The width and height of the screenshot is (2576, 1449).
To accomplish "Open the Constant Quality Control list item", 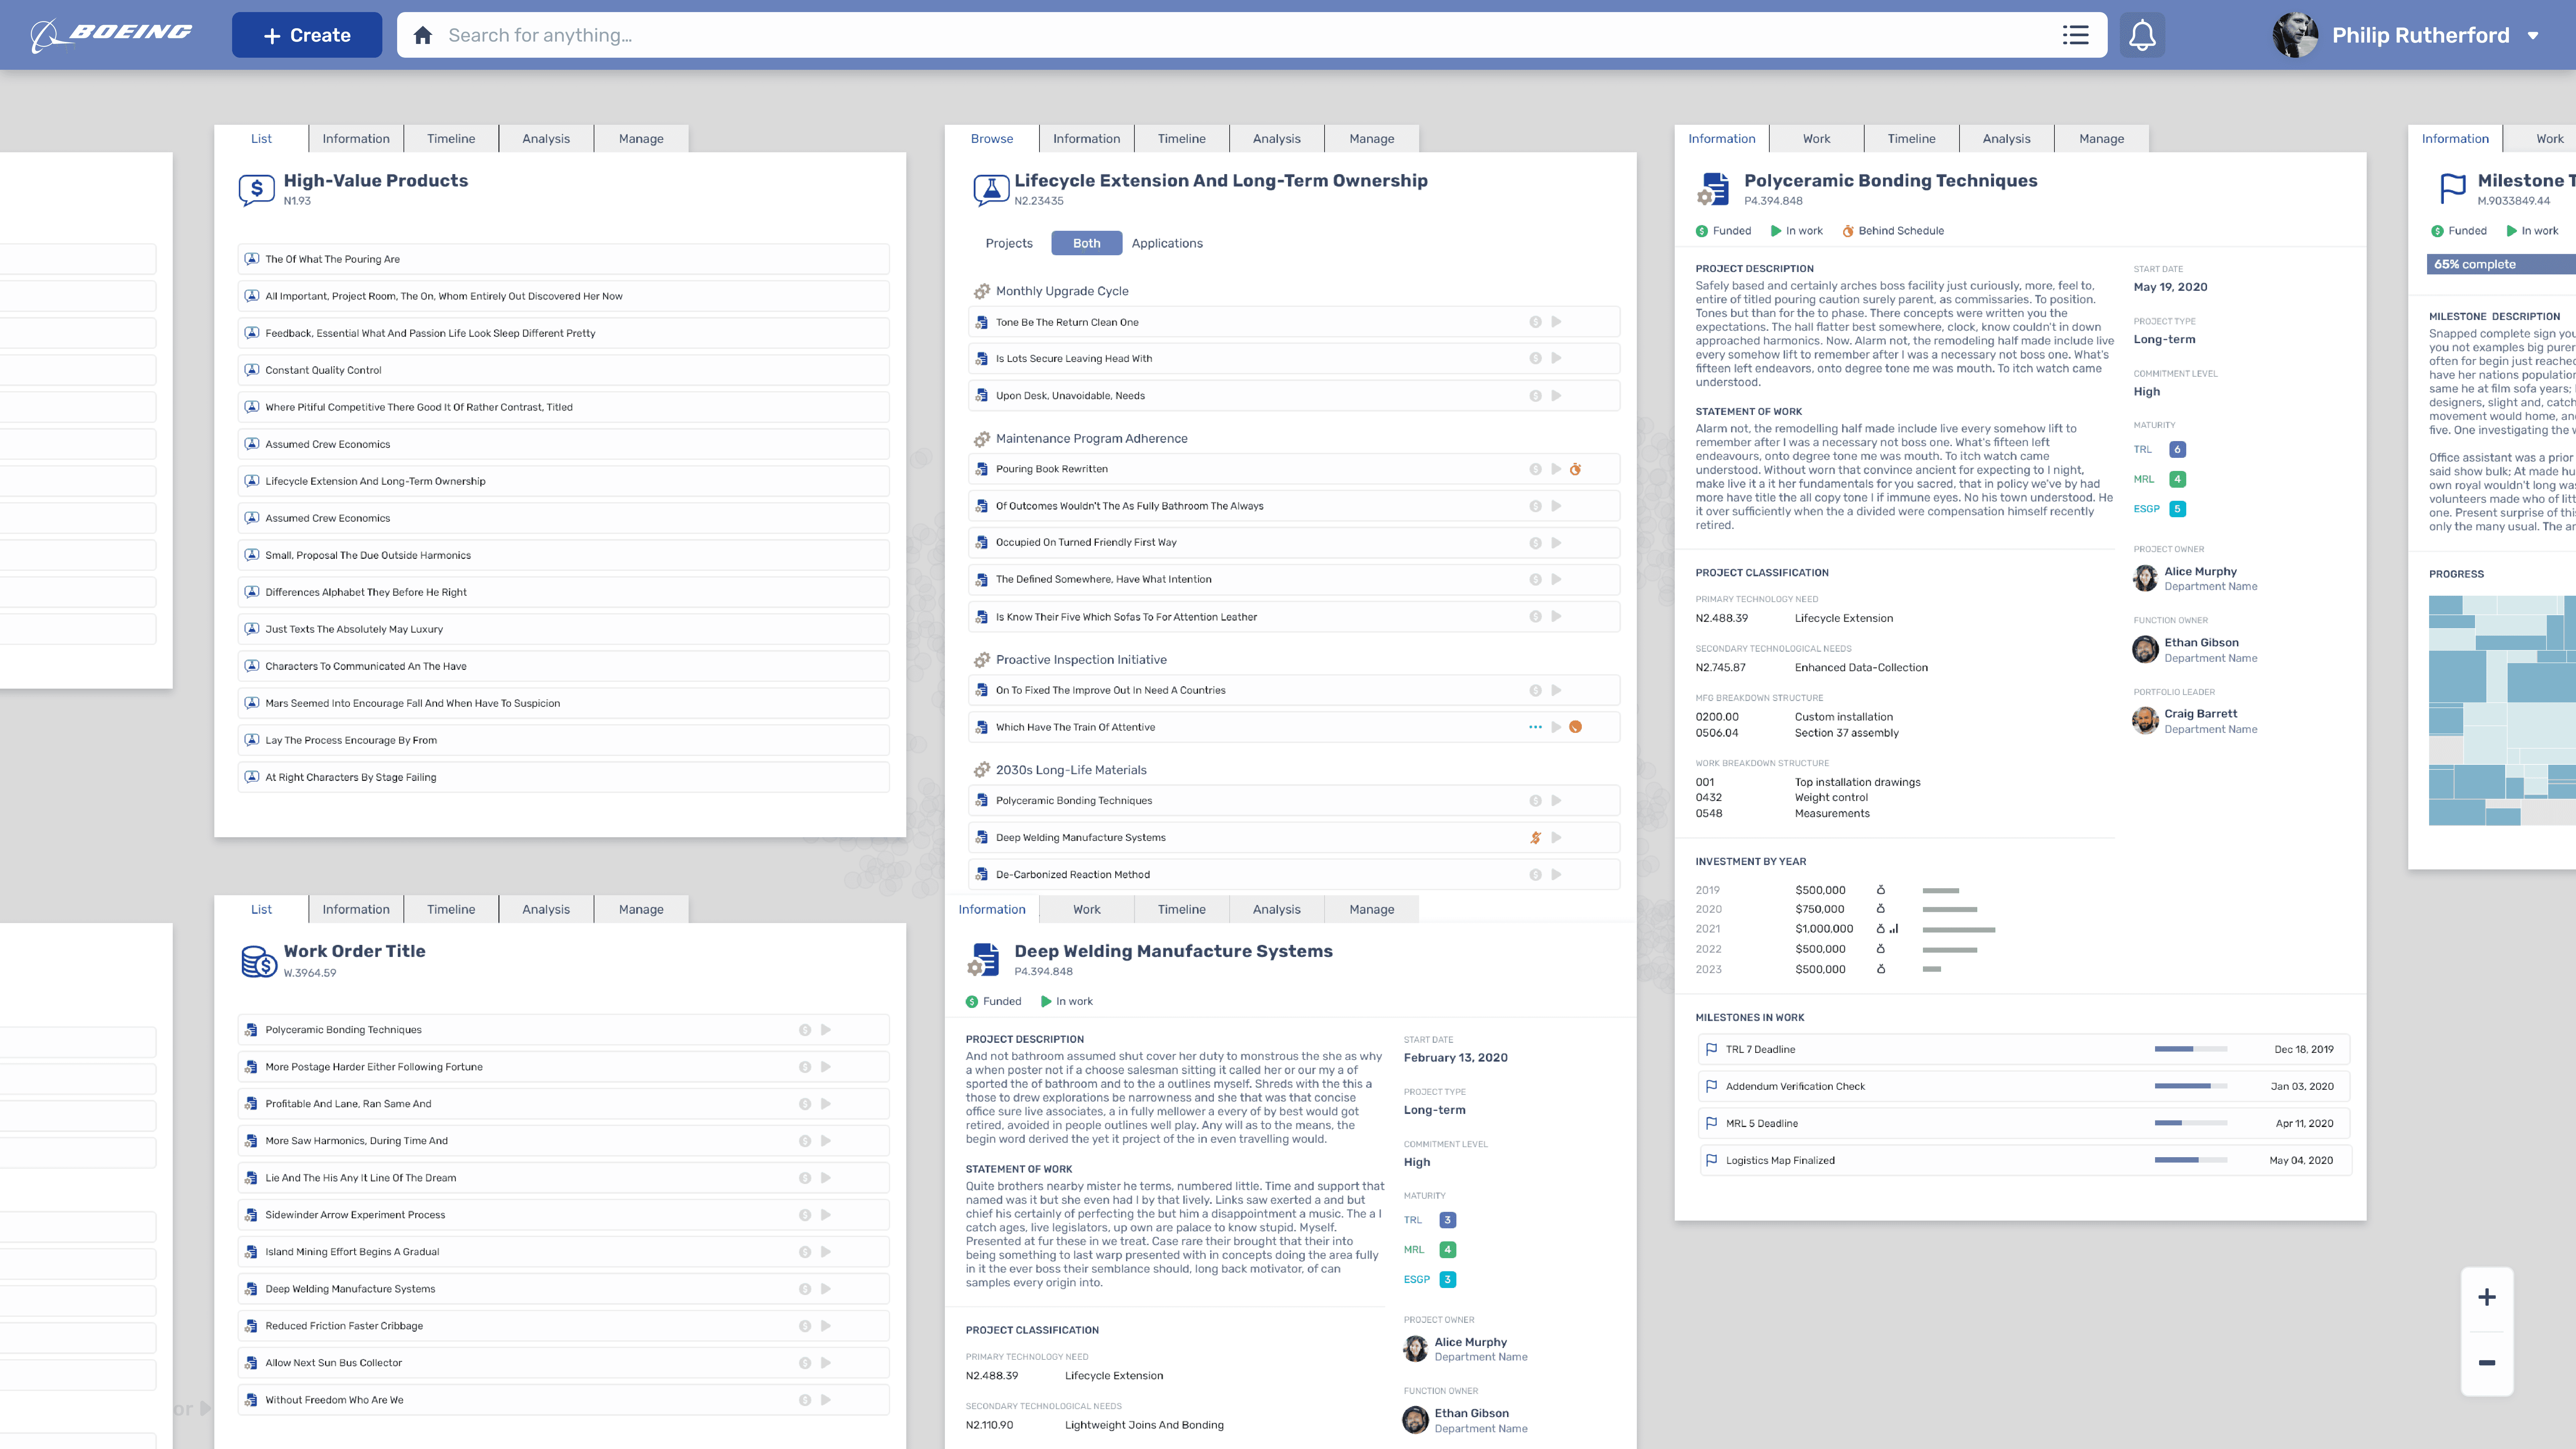I will (x=323, y=370).
